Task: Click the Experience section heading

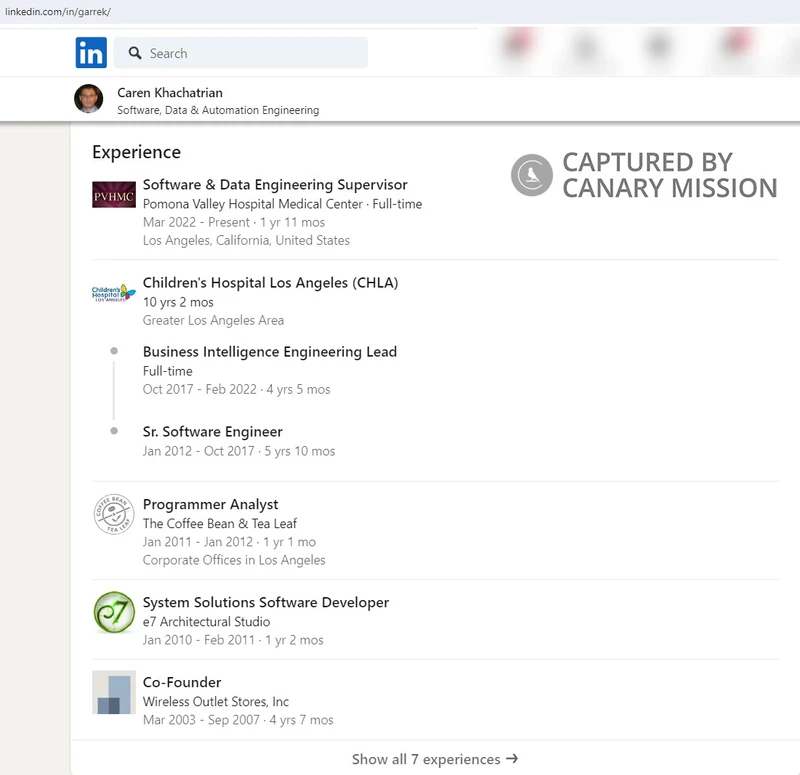Action: [x=136, y=153]
